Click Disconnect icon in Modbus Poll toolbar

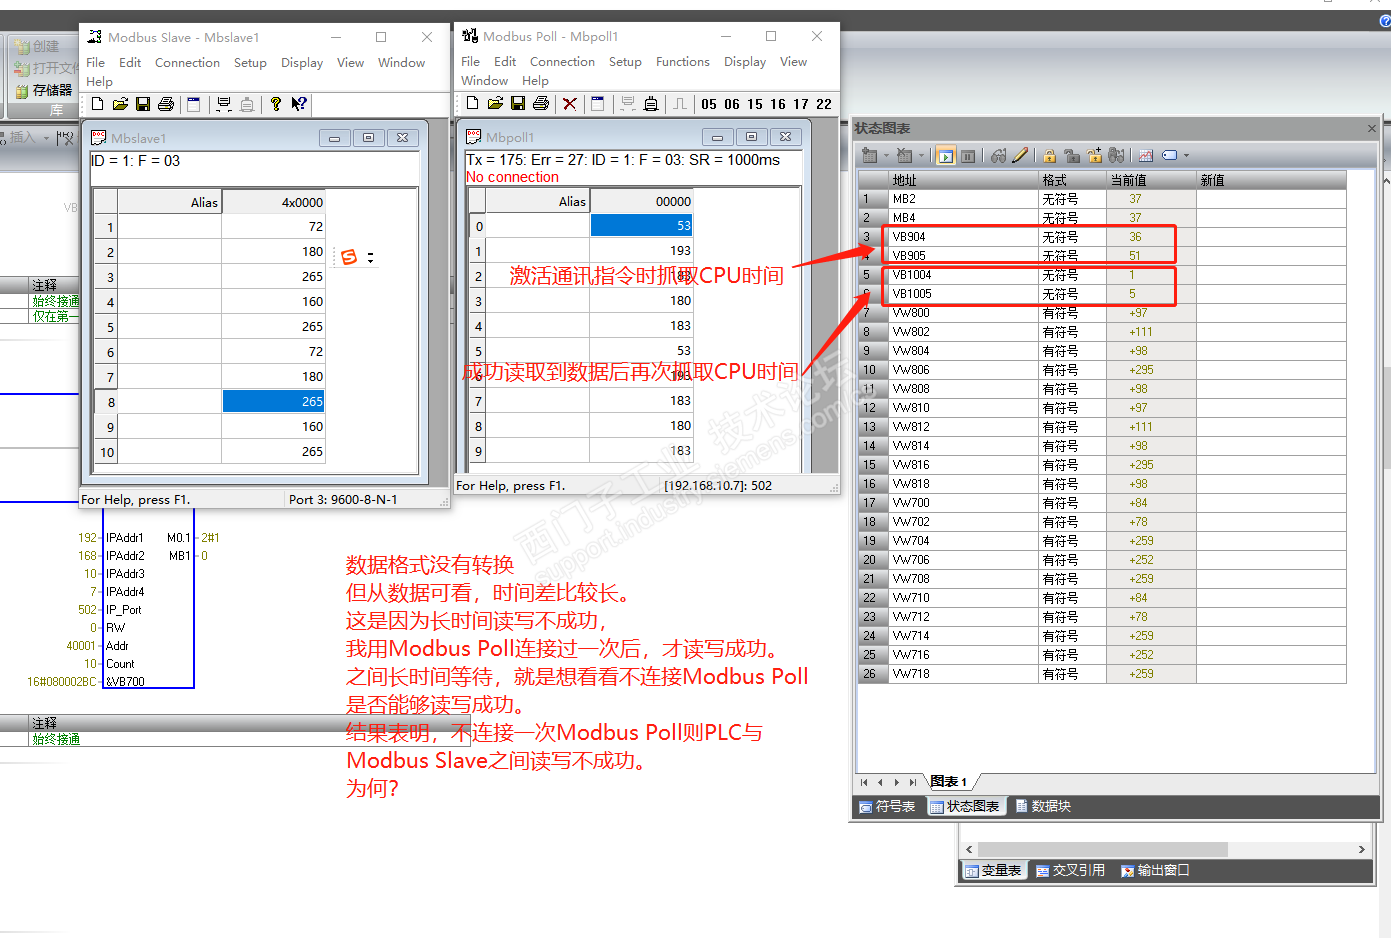tap(651, 103)
